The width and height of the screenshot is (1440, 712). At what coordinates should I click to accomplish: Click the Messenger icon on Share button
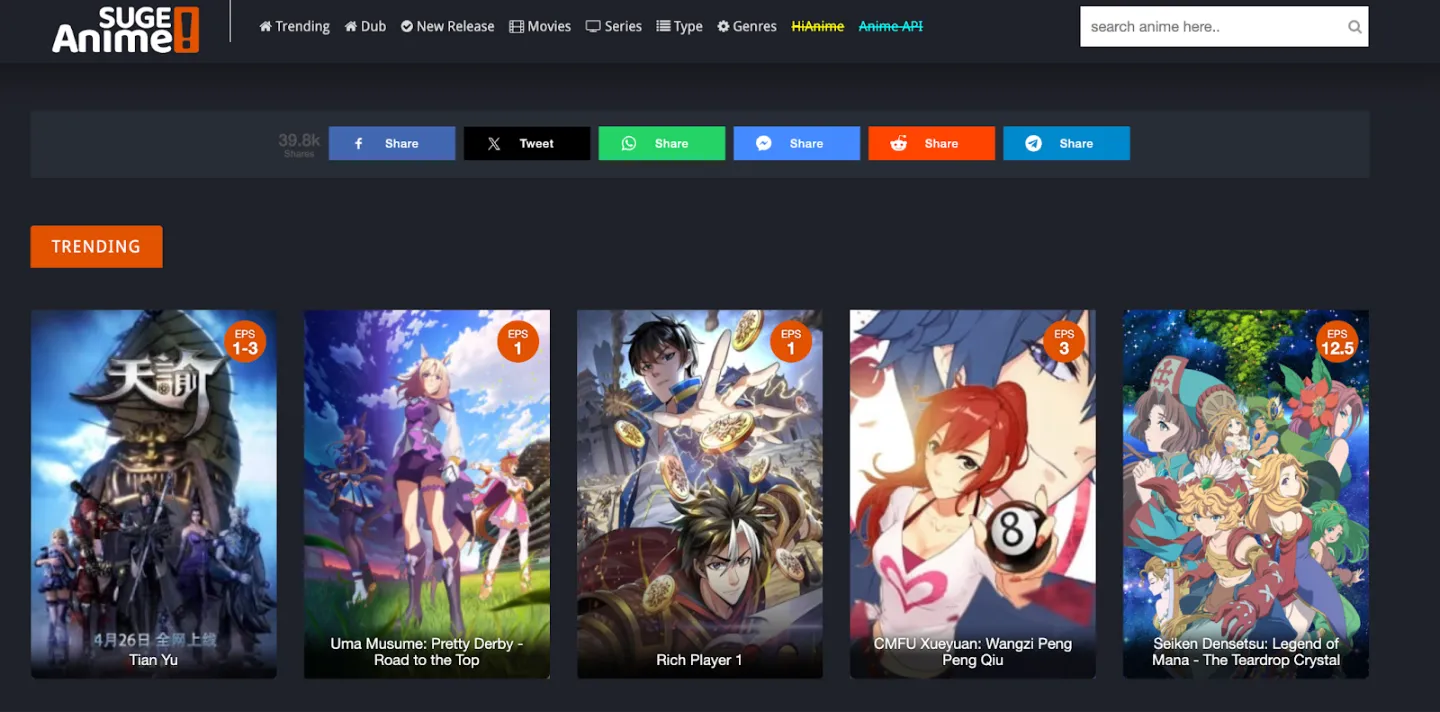[x=764, y=143]
